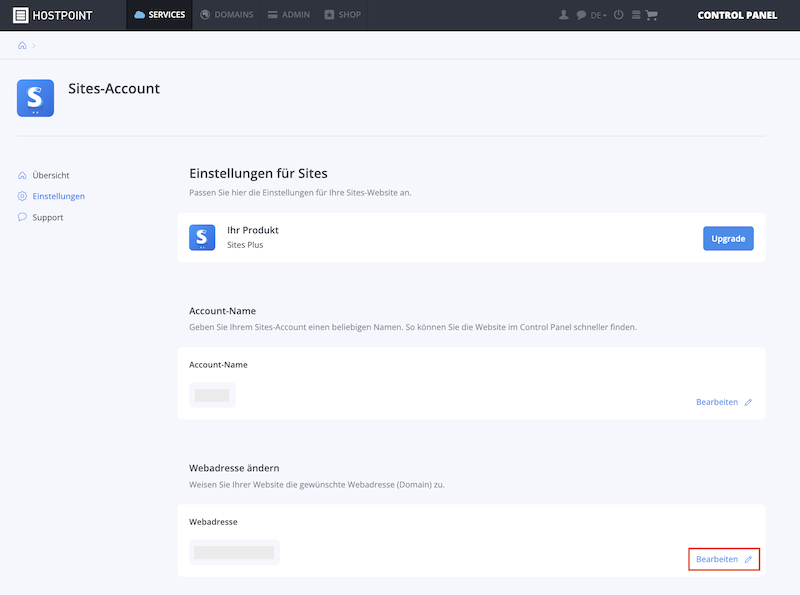Open the server list icon in header

(636, 15)
